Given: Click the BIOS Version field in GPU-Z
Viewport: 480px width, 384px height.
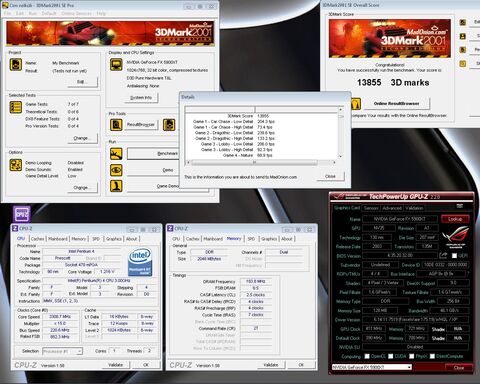Looking at the screenshot, I should [400, 256].
